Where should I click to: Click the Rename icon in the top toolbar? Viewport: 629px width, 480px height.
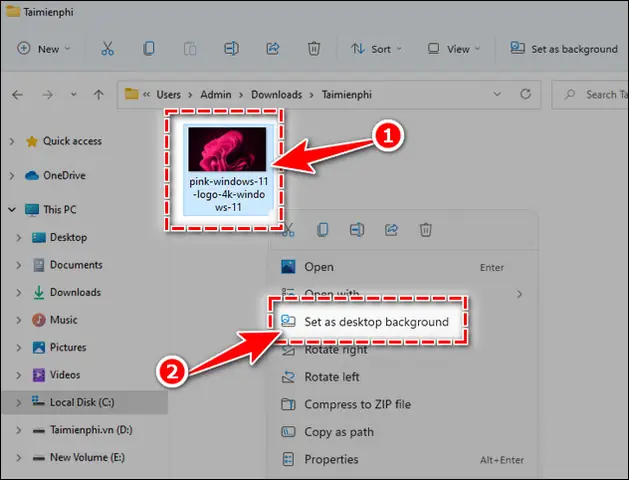tap(231, 49)
